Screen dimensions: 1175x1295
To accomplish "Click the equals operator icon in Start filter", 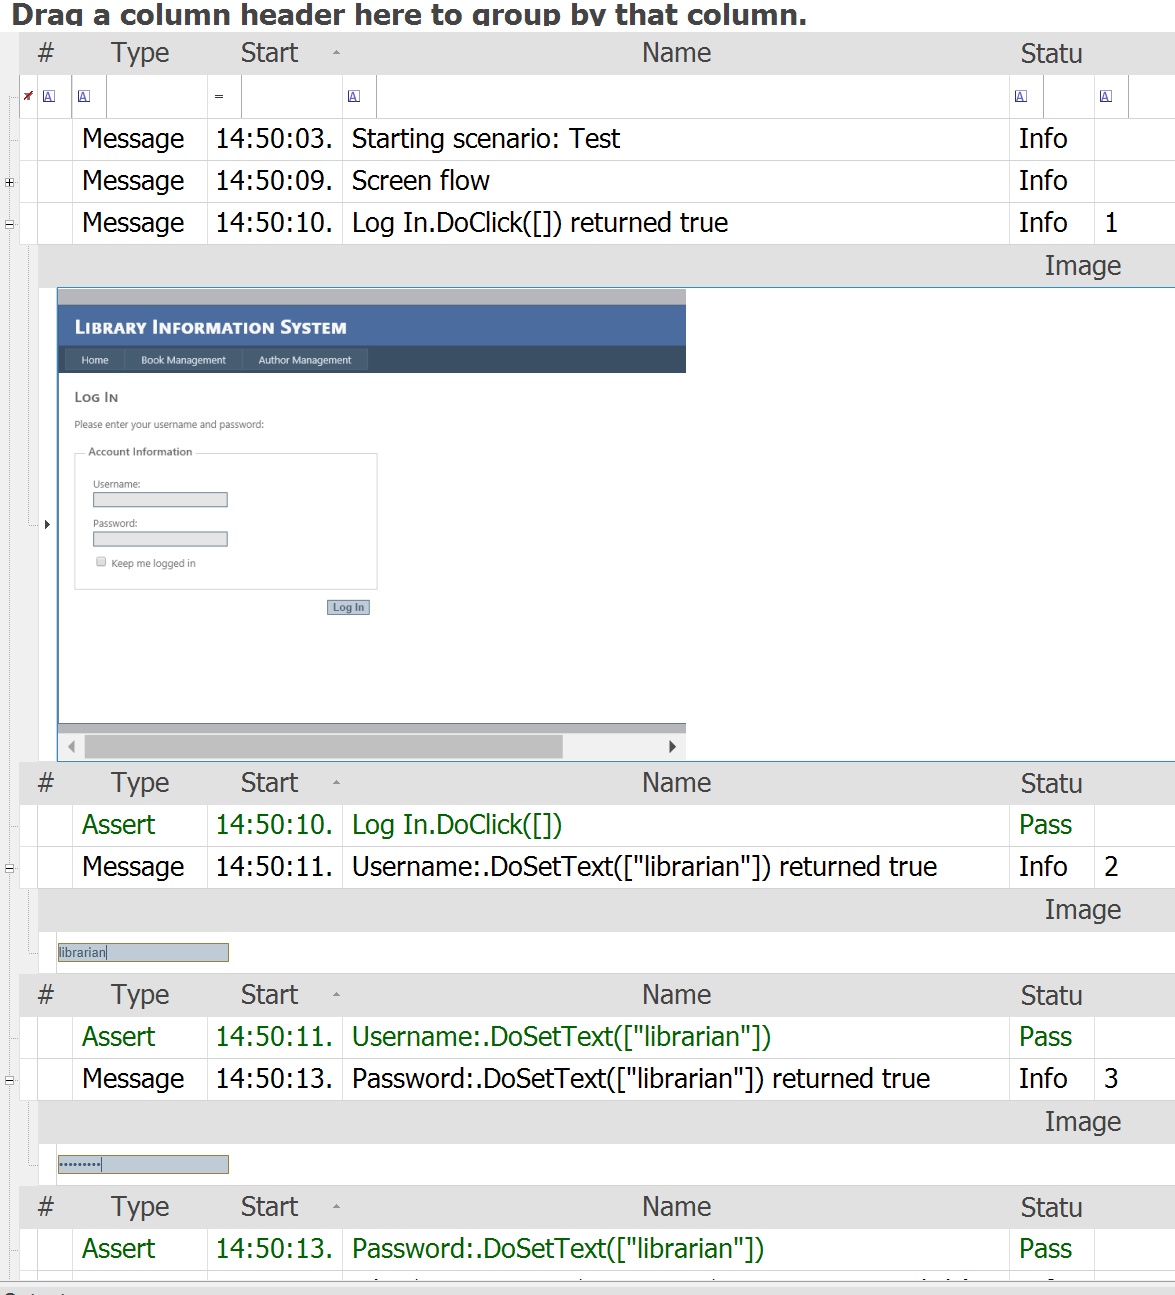I will tap(219, 97).
